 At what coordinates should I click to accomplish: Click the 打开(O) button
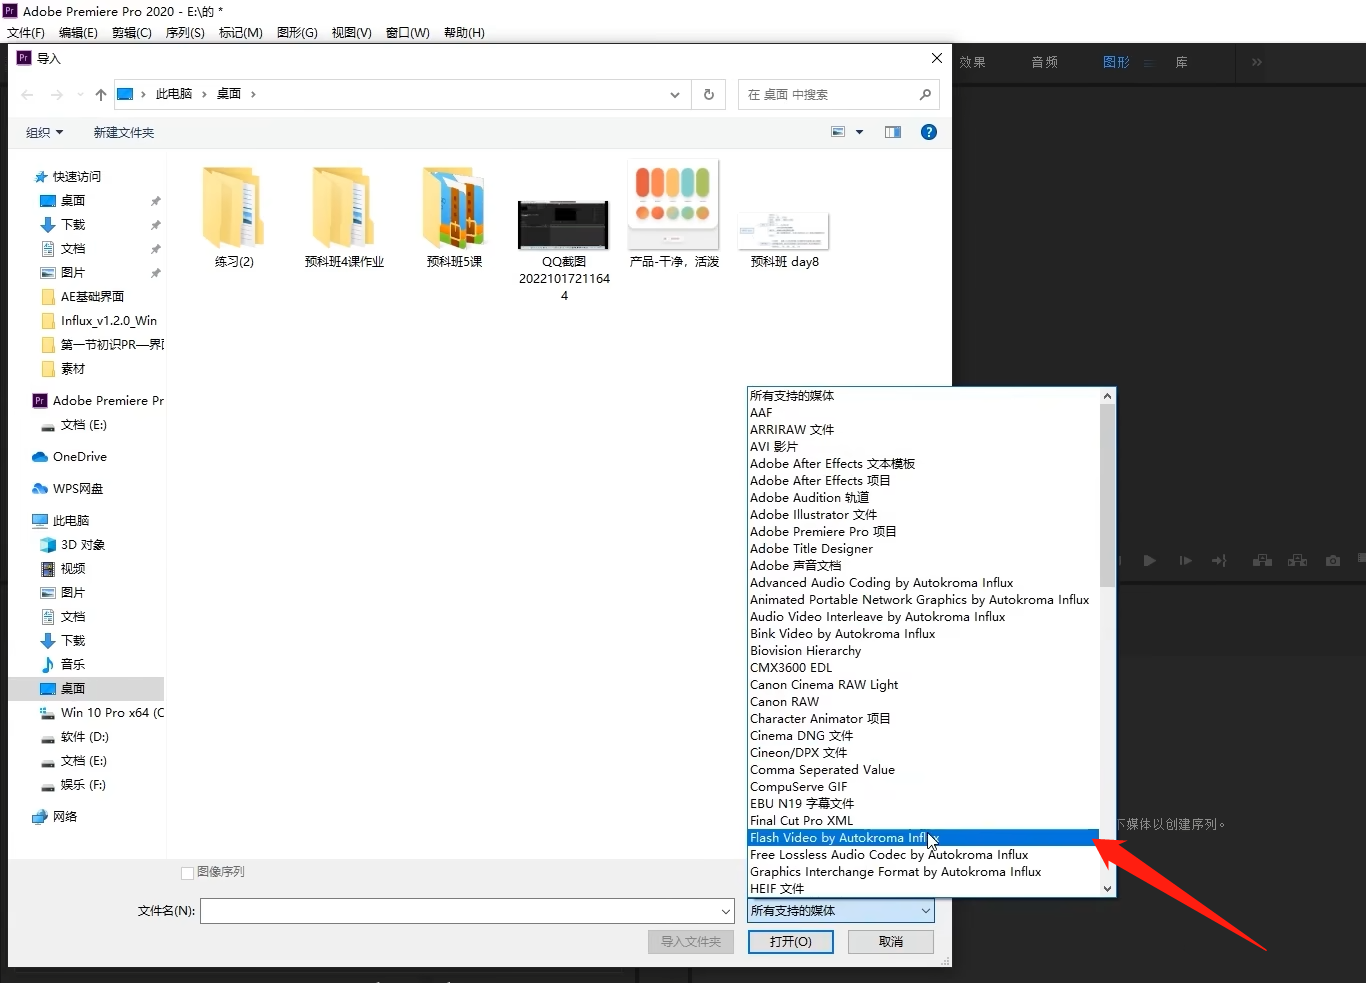790,942
